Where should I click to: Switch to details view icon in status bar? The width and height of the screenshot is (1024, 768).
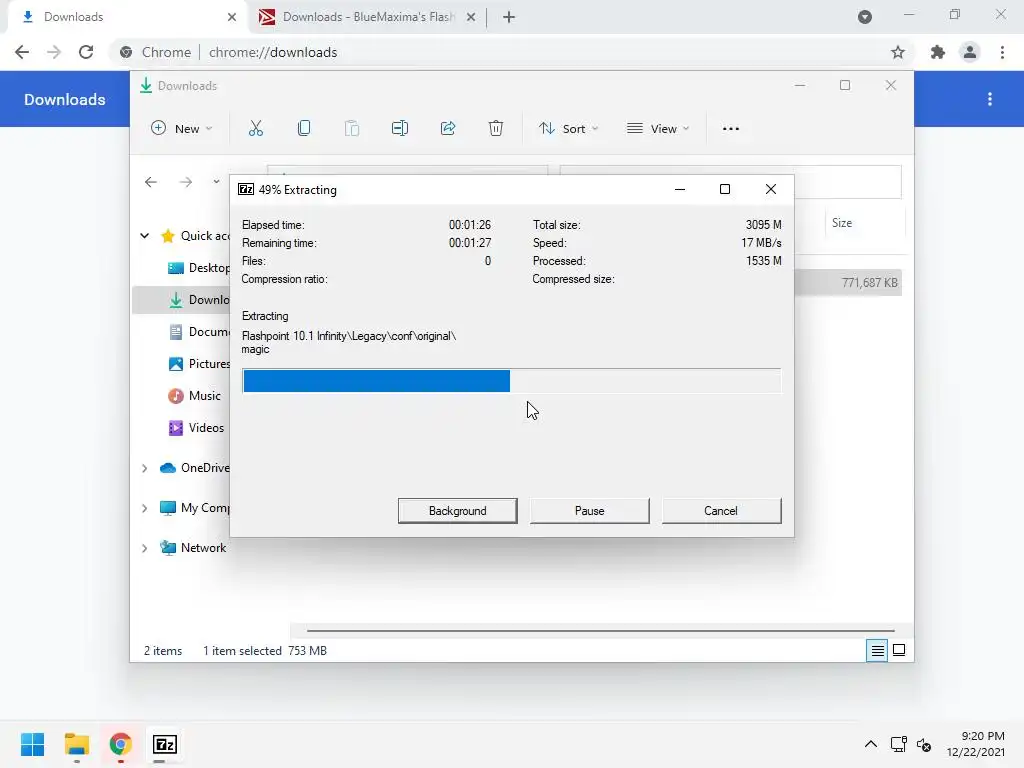877,650
